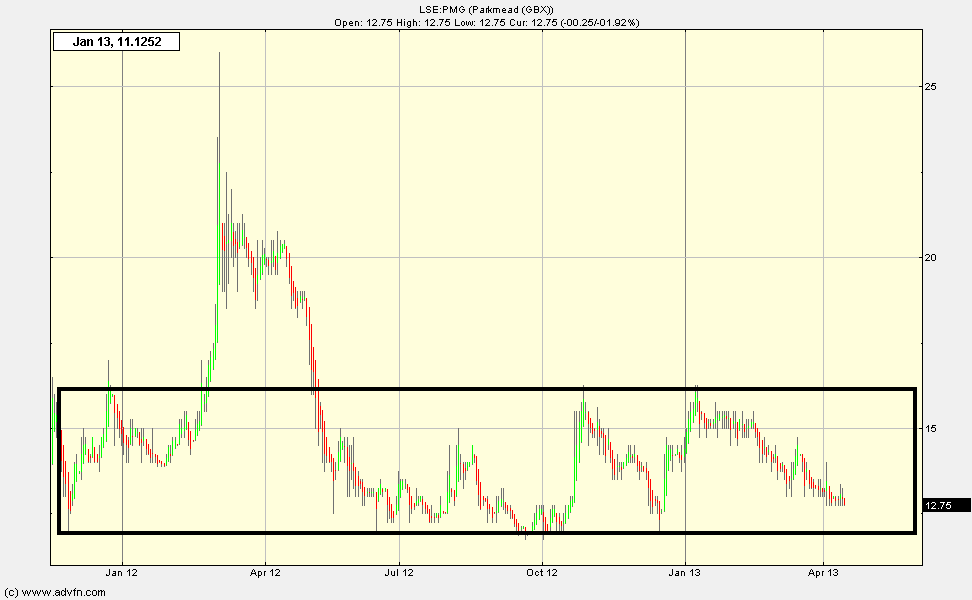Select the 25 price axis label
This screenshot has height=600, width=972.
tap(930, 86)
